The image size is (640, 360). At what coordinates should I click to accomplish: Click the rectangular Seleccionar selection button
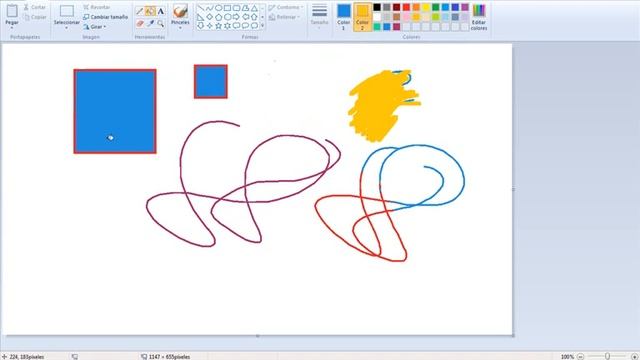point(67,11)
